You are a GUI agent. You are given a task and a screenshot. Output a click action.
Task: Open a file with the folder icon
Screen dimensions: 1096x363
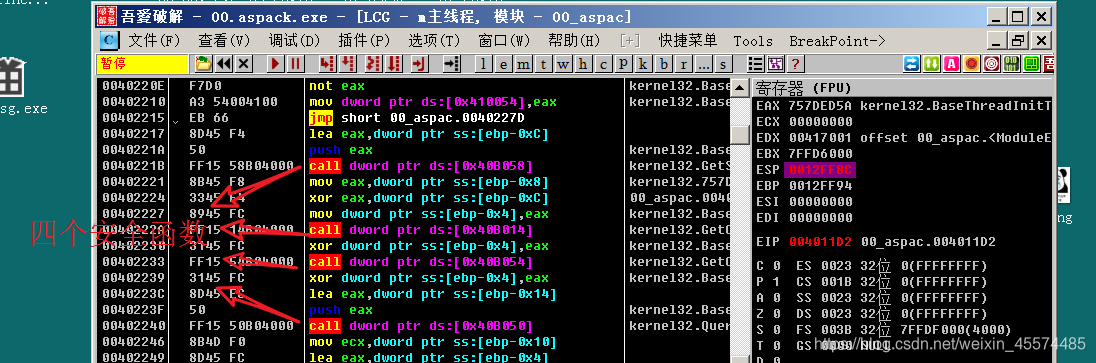click(203, 64)
